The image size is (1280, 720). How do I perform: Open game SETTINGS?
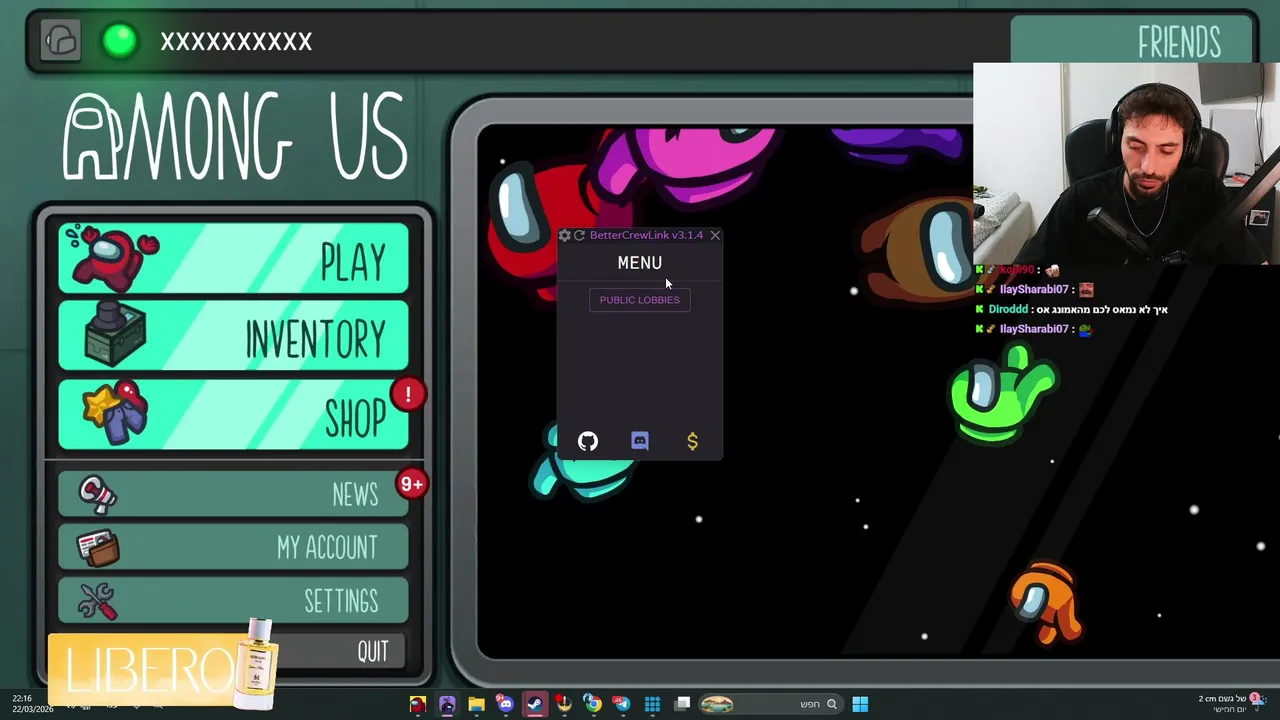234,600
